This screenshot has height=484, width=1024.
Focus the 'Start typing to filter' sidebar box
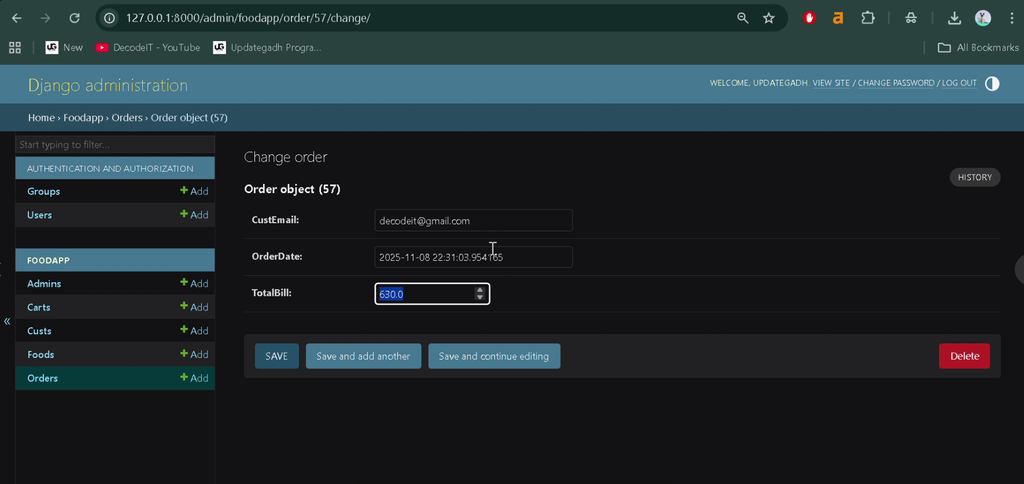tap(115, 144)
